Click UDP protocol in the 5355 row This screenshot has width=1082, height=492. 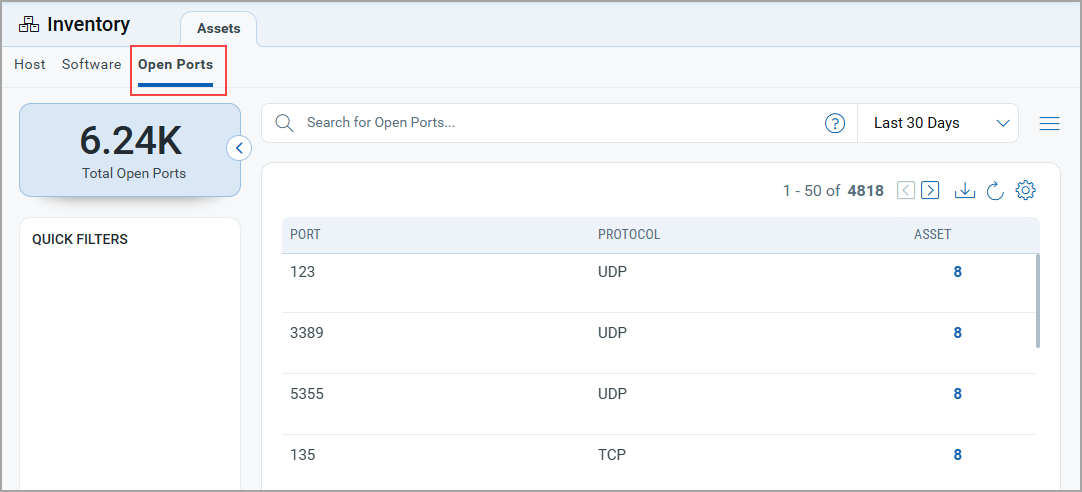coord(613,394)
